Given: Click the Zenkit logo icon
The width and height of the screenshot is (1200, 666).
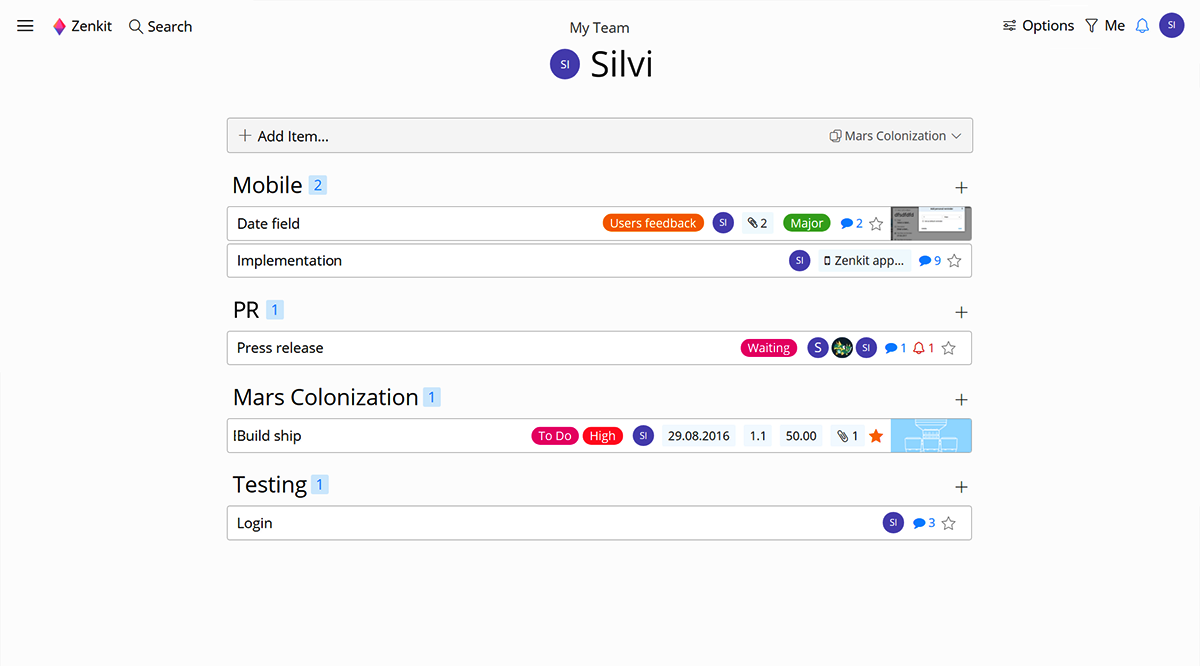Looking at the screenshot, I should coord(59,27).
